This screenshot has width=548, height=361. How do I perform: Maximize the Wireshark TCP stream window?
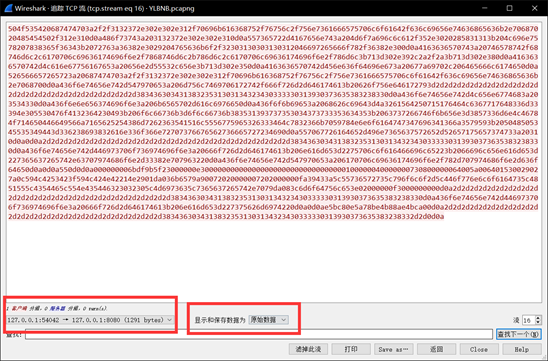510,8
